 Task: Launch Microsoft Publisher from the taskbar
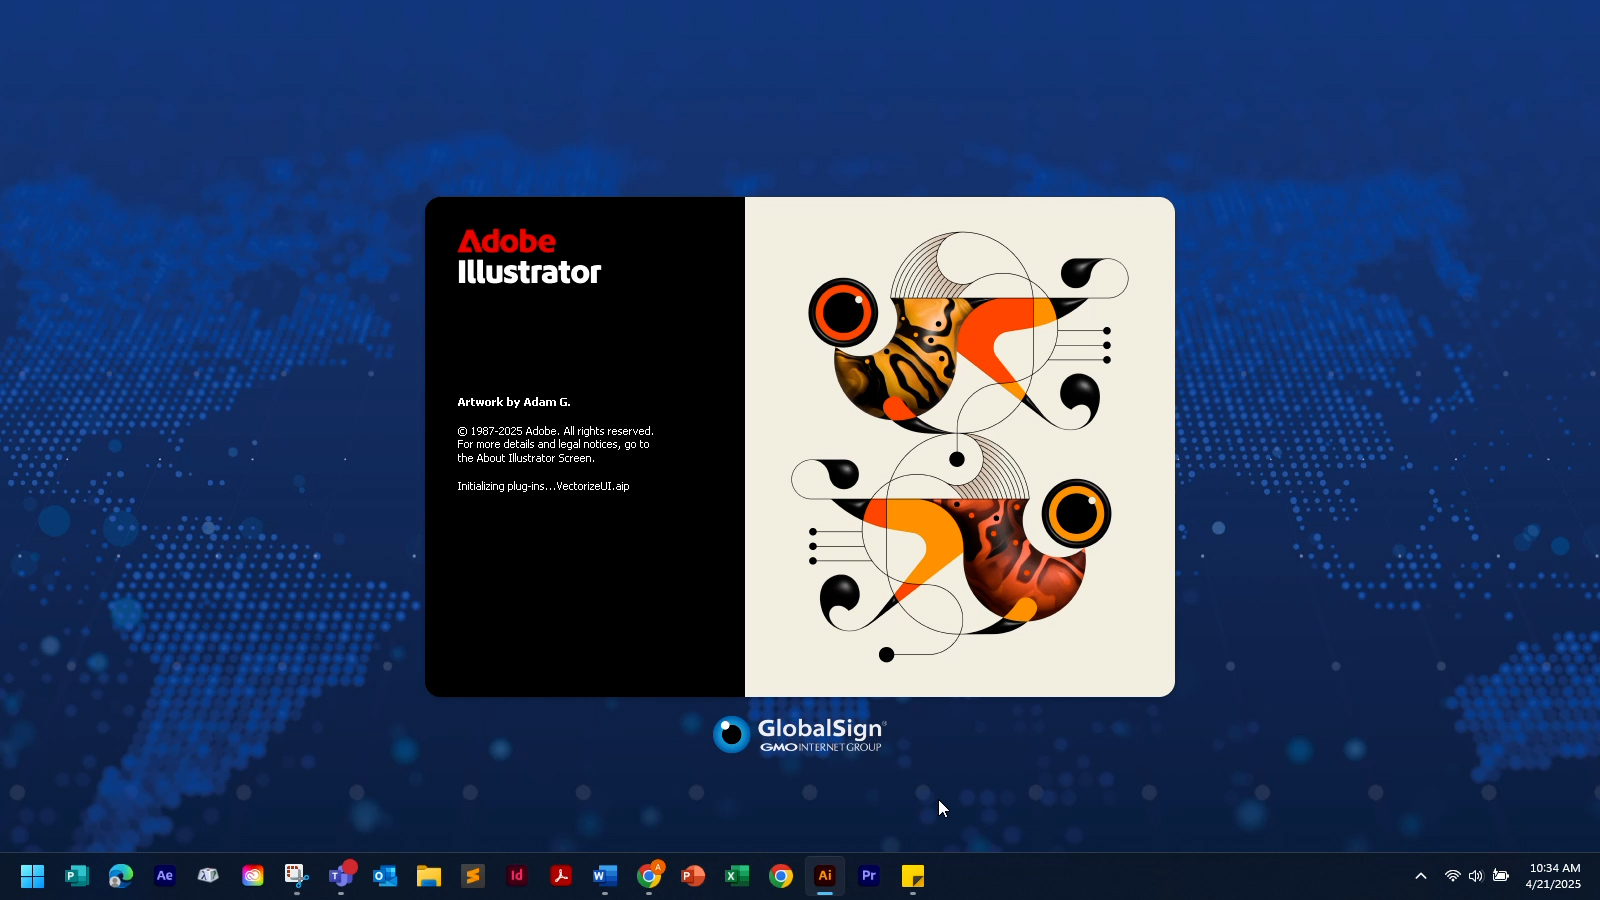[x=76, y=876]
